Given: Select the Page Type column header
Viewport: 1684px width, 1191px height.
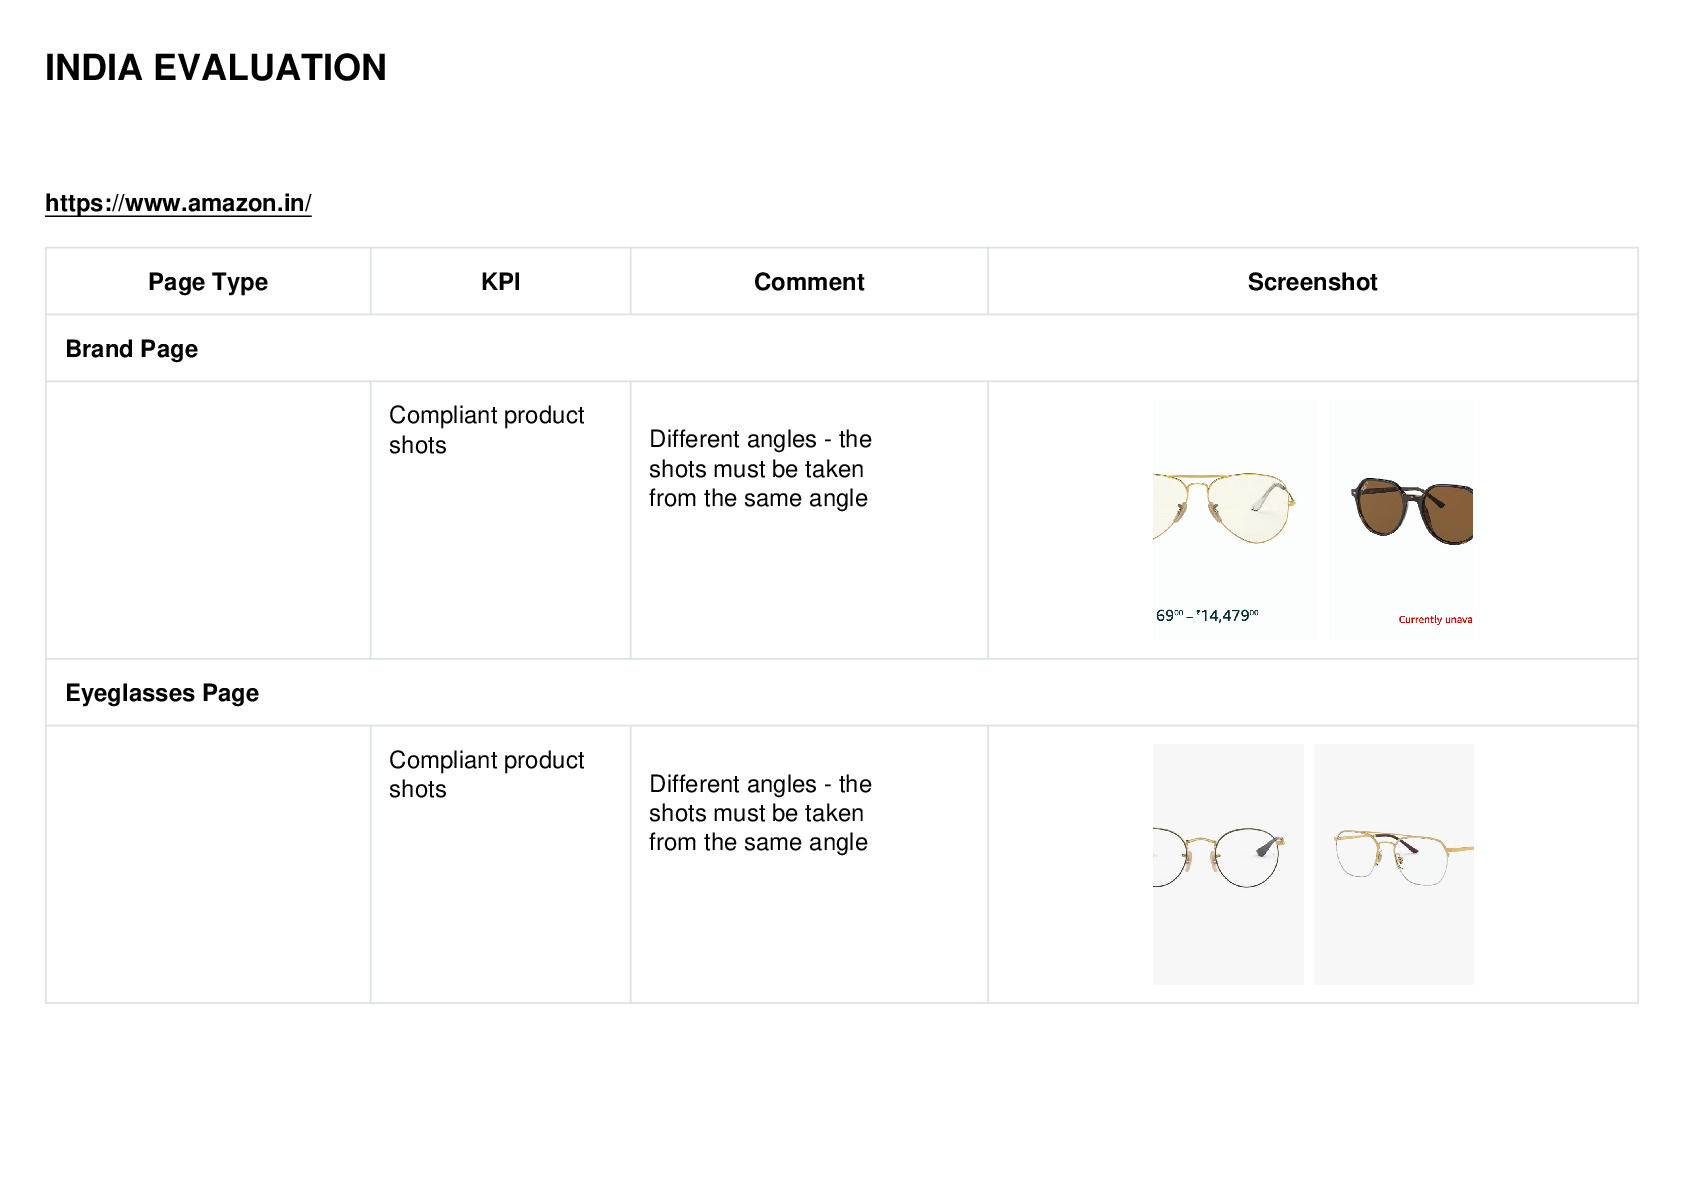Looking at the screenshot, I should coord(208,282).
